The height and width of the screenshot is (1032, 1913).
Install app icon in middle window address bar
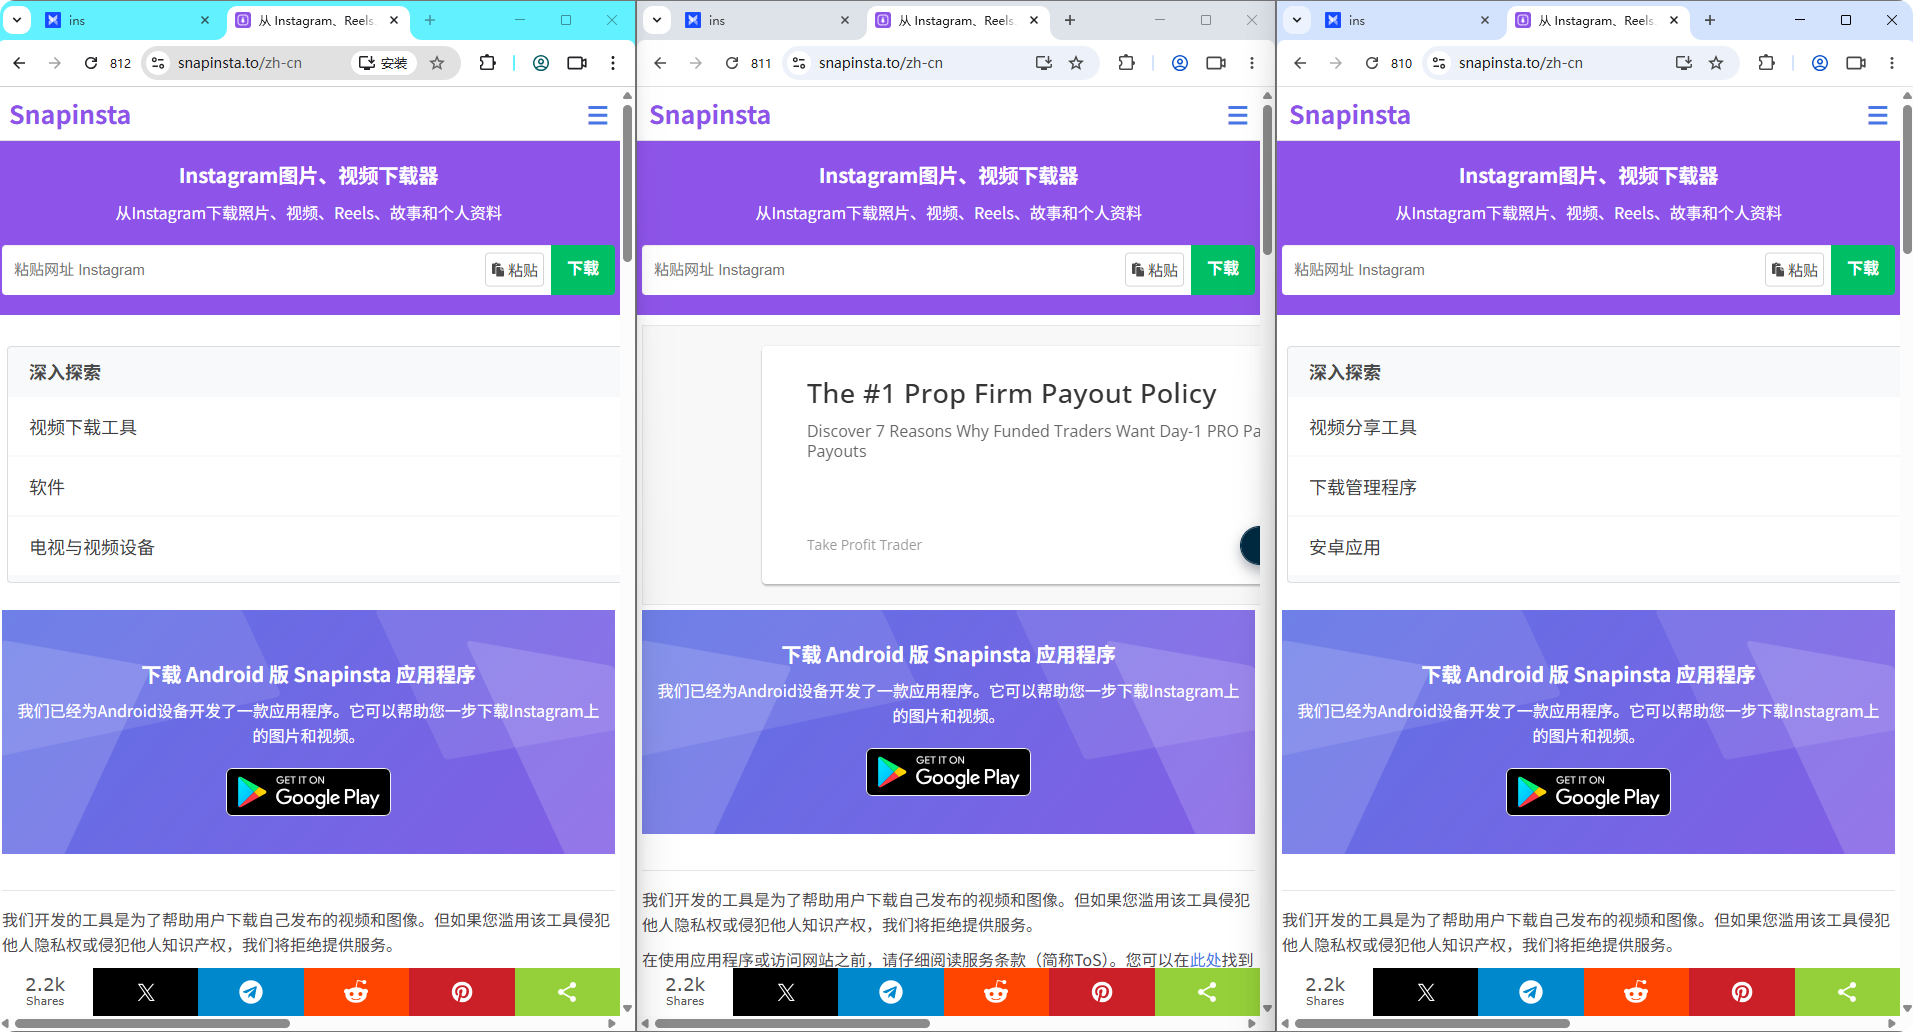[x=1044, y=63]
